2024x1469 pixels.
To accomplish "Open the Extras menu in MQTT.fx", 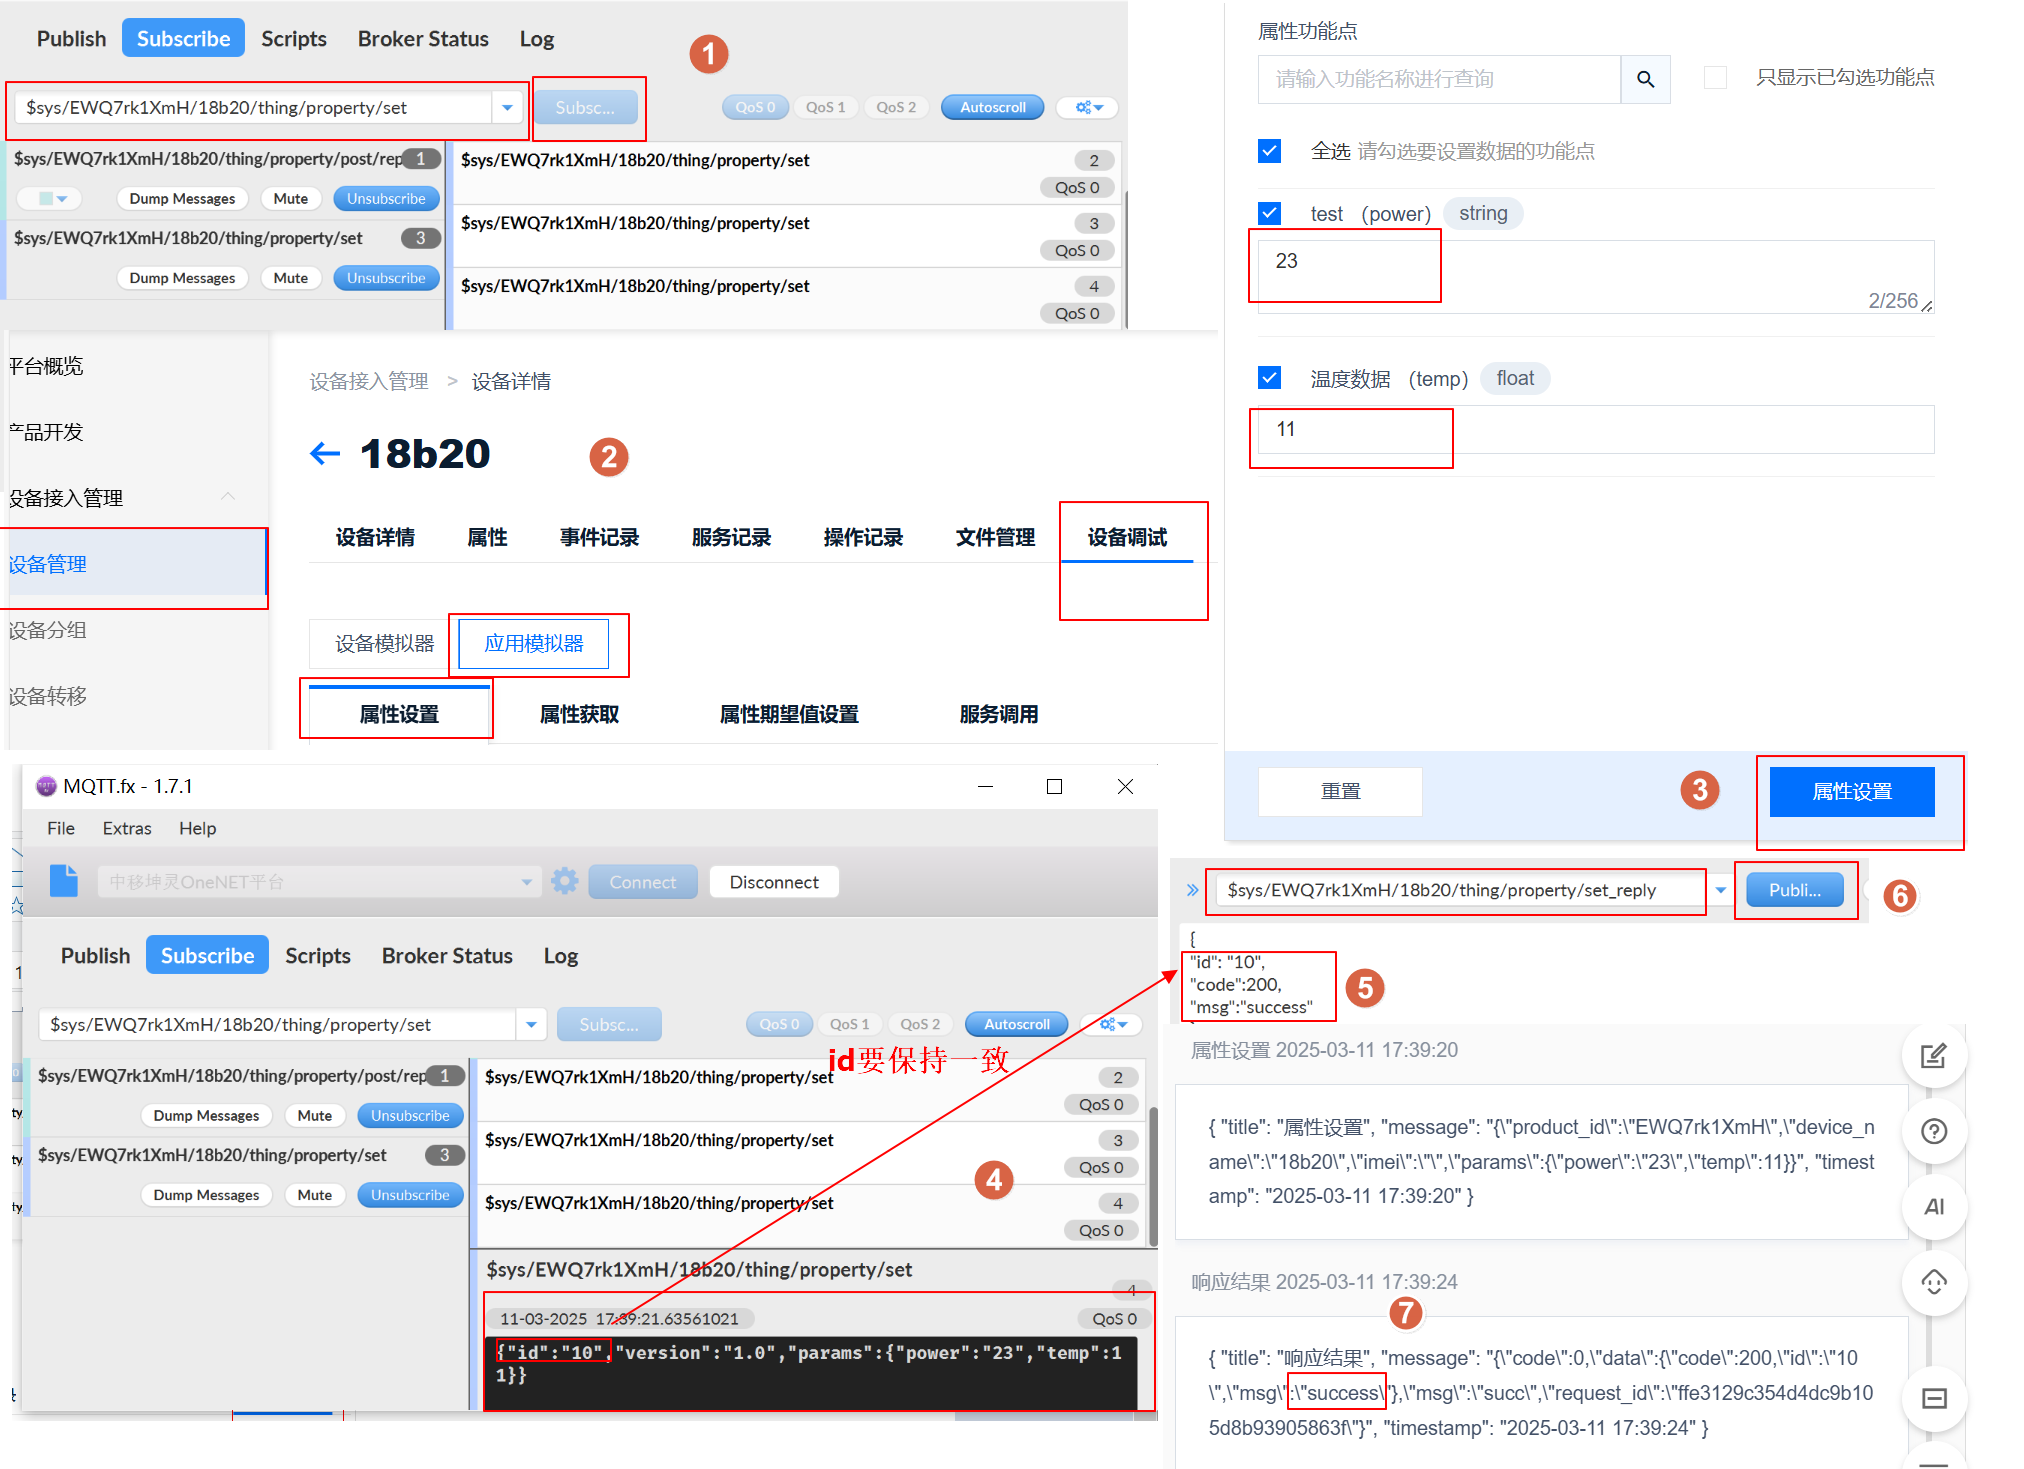I will coord(127,828).
